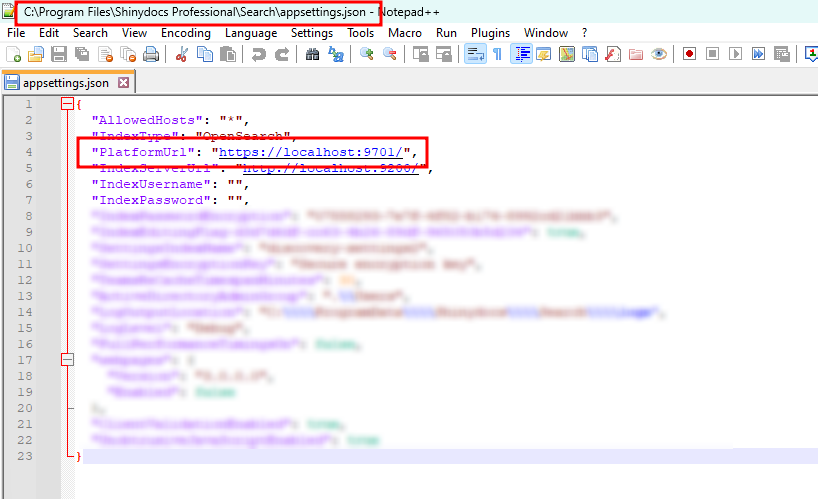Open Find using the binoculars icon

click(x=313, y=54)
